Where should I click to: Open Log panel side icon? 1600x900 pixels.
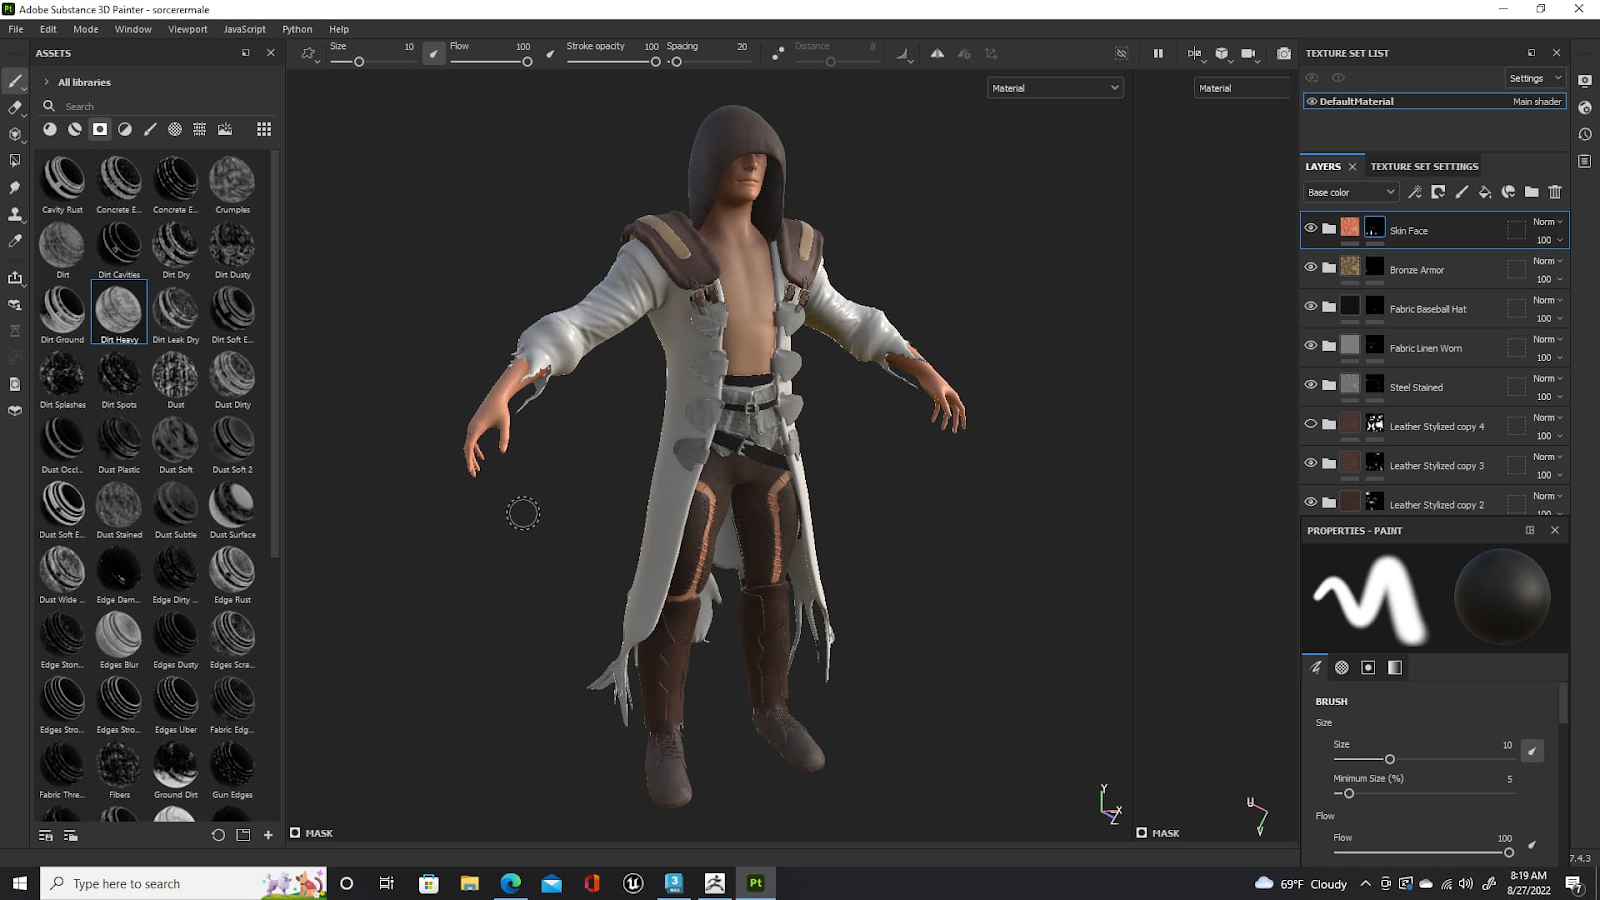(1585, 161)
